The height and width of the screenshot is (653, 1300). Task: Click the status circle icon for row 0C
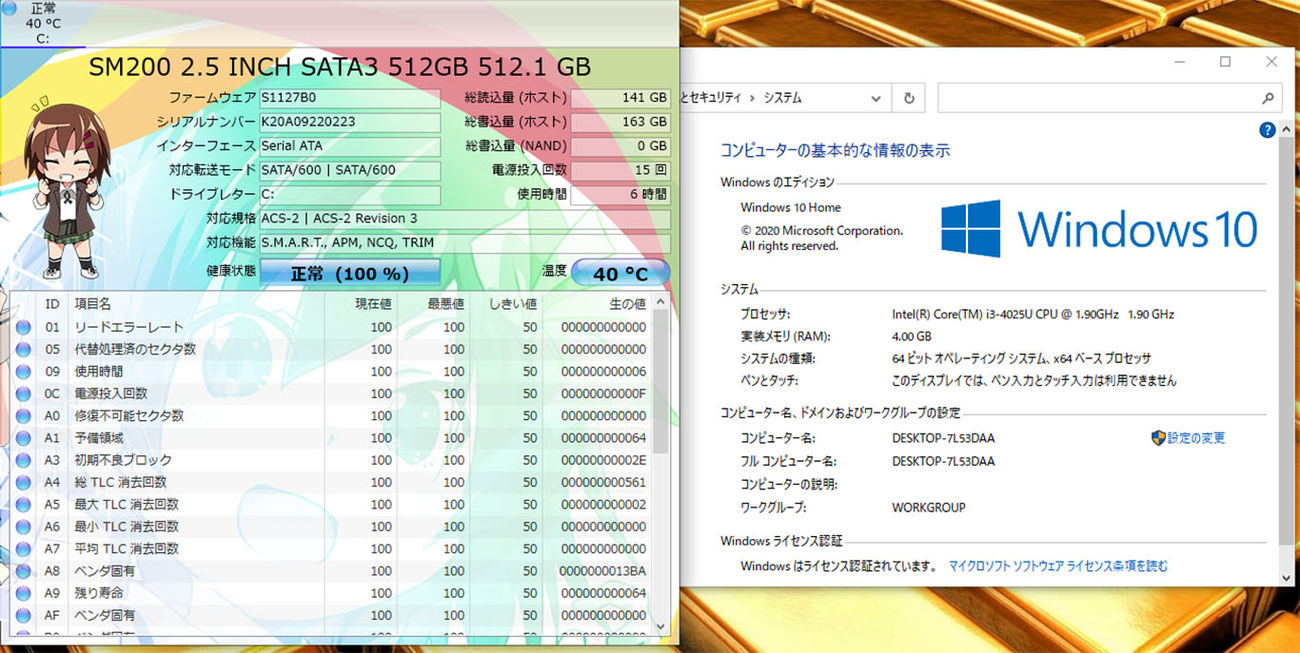23,394
